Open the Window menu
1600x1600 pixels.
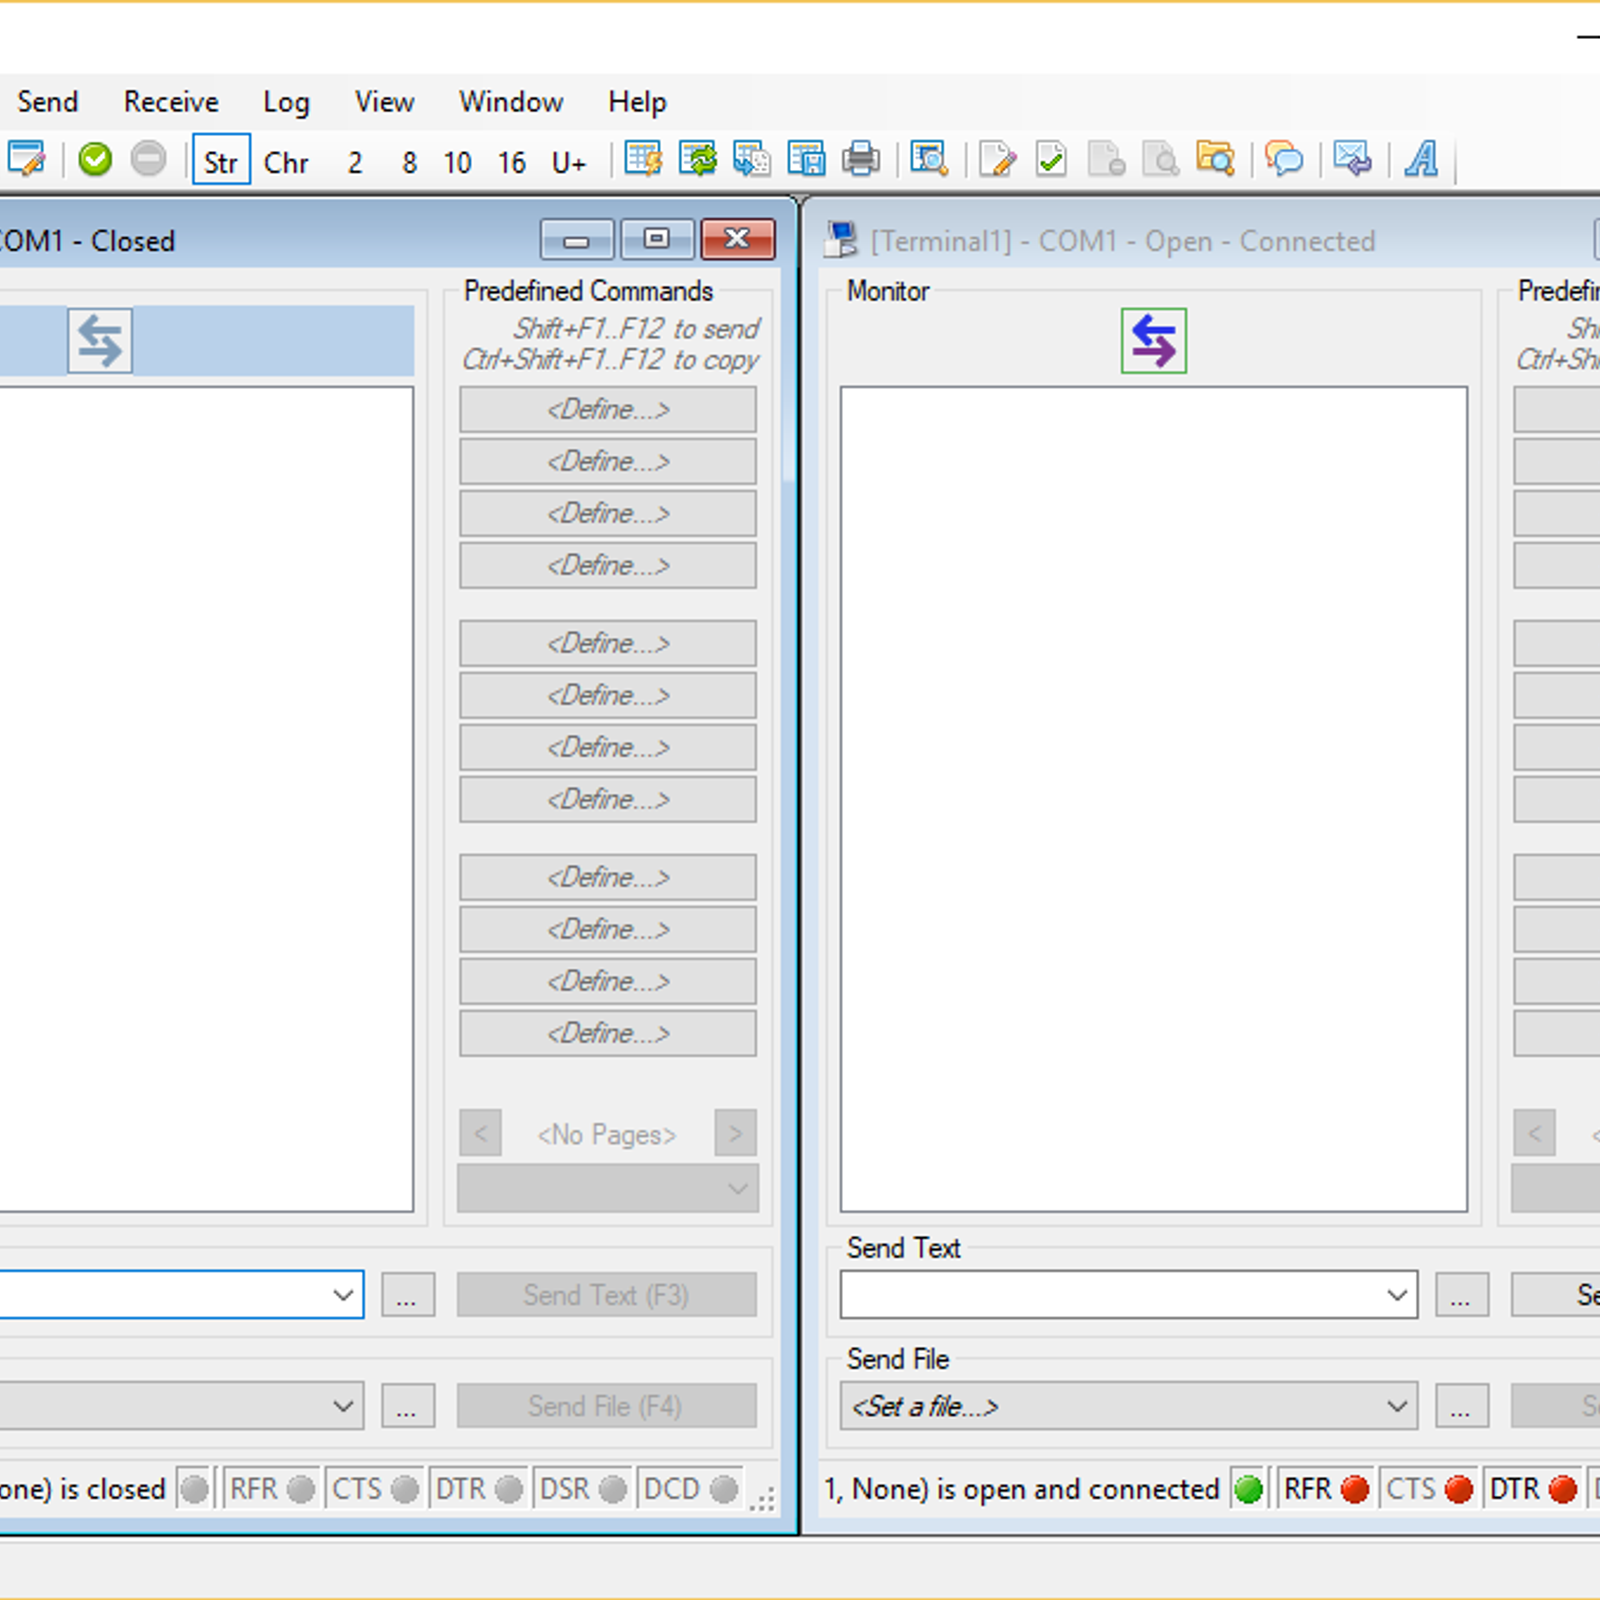click(x=510, y=102)
